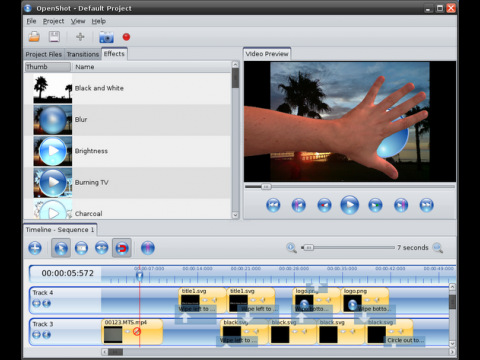The image size is (480, 360).
Task: Click the red record button in the toolbar
Action: click(126, 37)
